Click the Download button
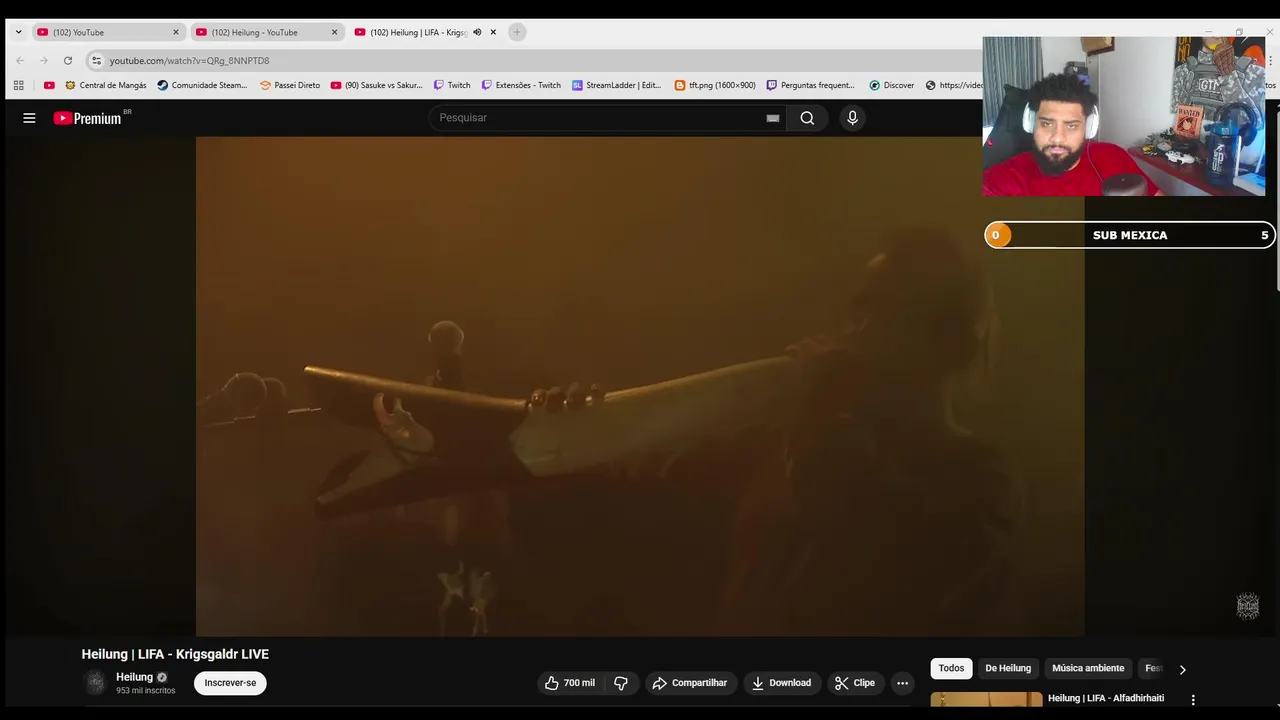Image resolution: width=1280 pixels, height=720 pixels. pyautogui.click(x=781, y=683)
